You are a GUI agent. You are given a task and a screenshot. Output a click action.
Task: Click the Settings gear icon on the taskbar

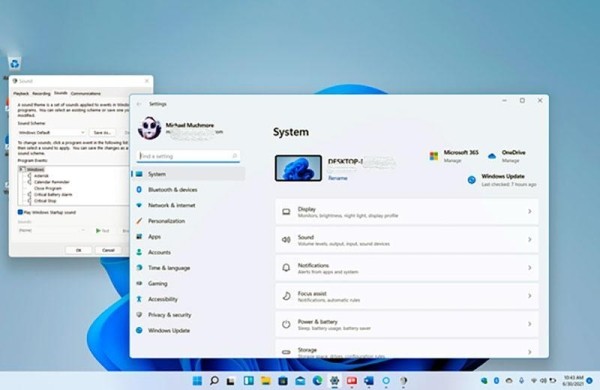[x=334, y=380]
